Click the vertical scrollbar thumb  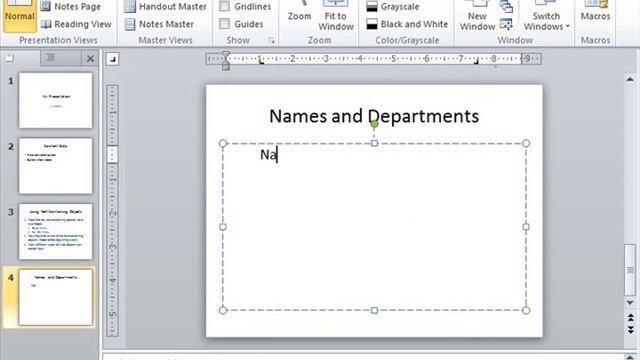pyautogui.click(x=630, y=270)
